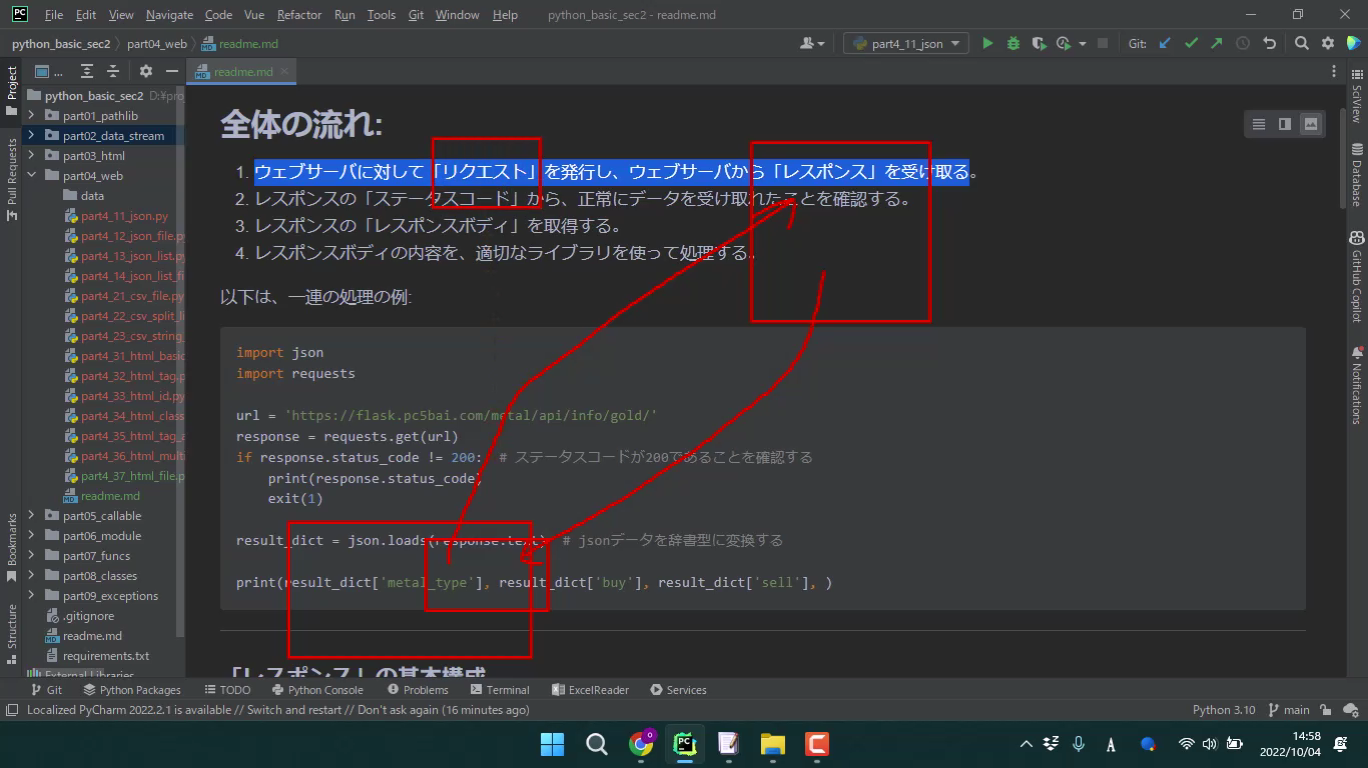Open part4_11_json.py in the project tree
1368x768 pixels.
[x=124, y=216]
